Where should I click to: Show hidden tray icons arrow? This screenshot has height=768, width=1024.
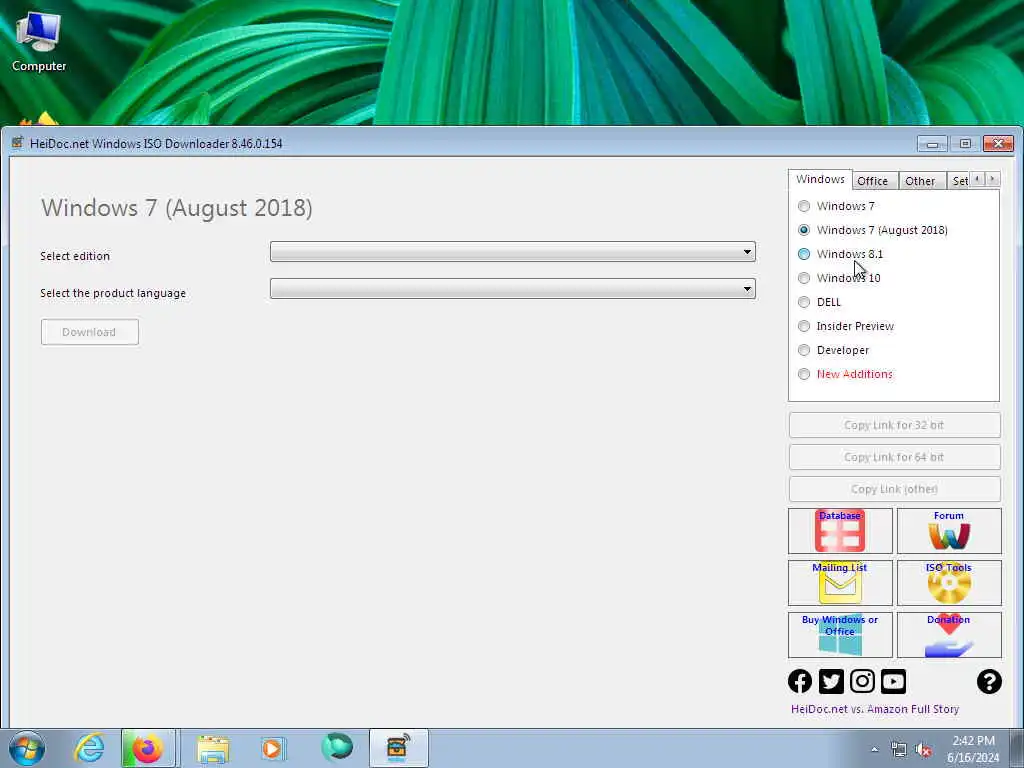(874, 750)
